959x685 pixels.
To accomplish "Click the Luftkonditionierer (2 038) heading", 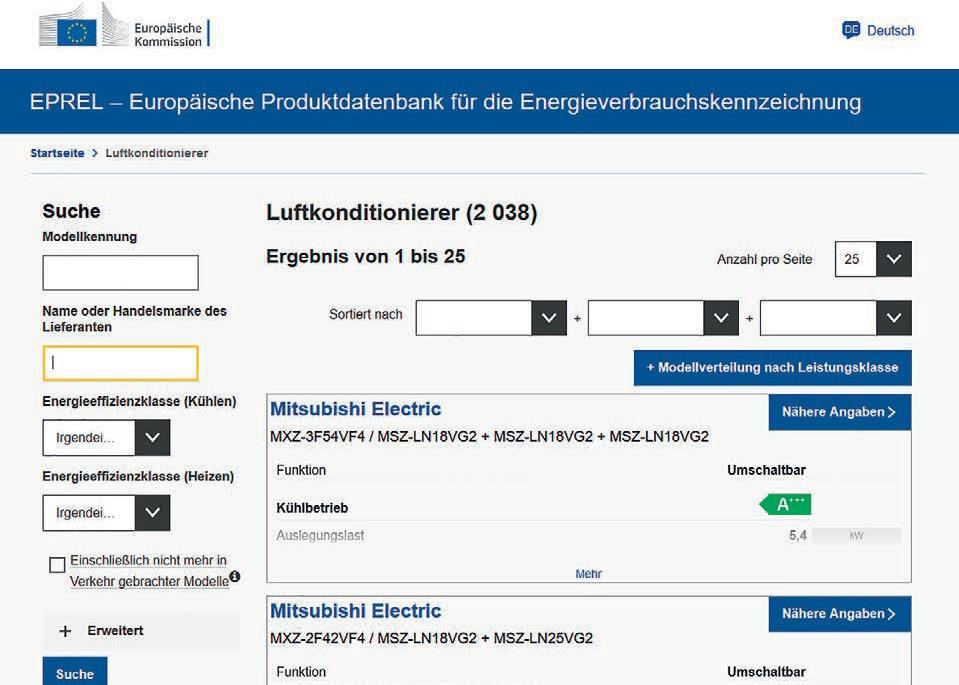I will click(402, 213).
